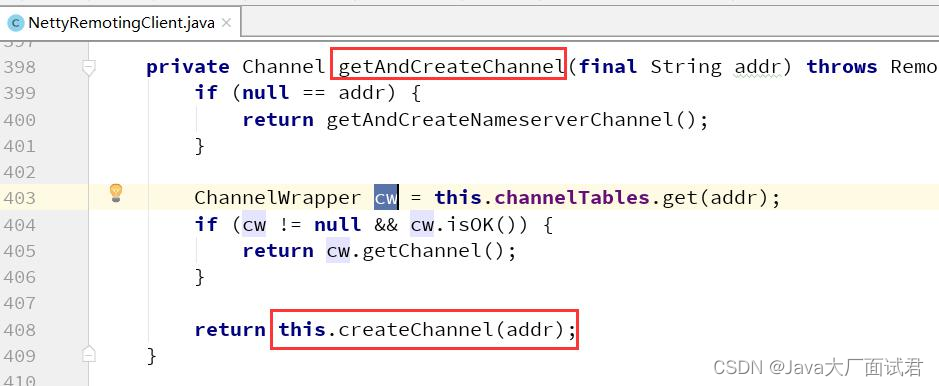Click the highlighted cw variable on line 403
This screenshot has width=939, height=386.
tap(386, 198)
